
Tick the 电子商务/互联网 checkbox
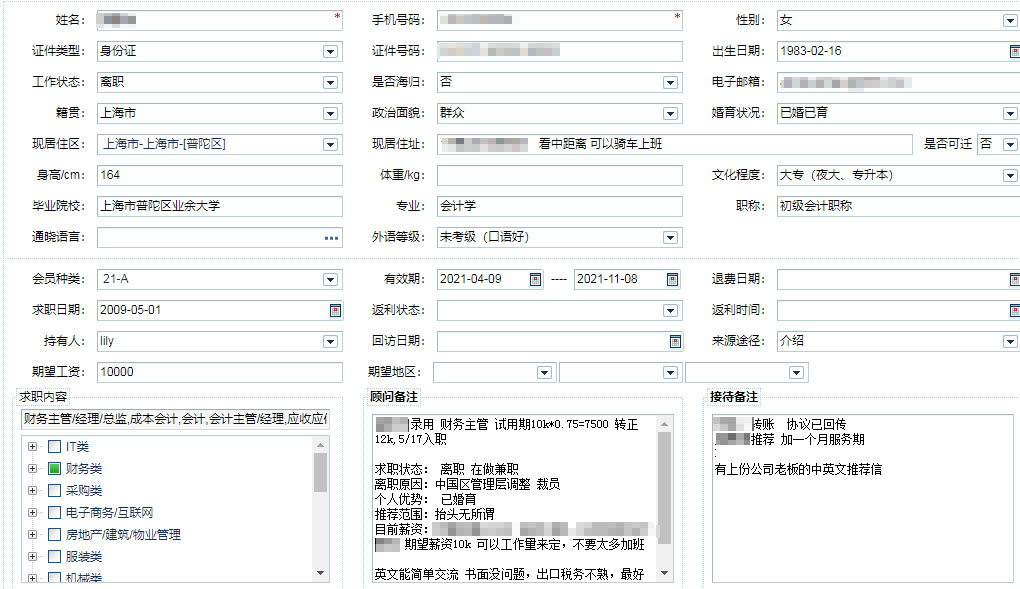[55, 513]
